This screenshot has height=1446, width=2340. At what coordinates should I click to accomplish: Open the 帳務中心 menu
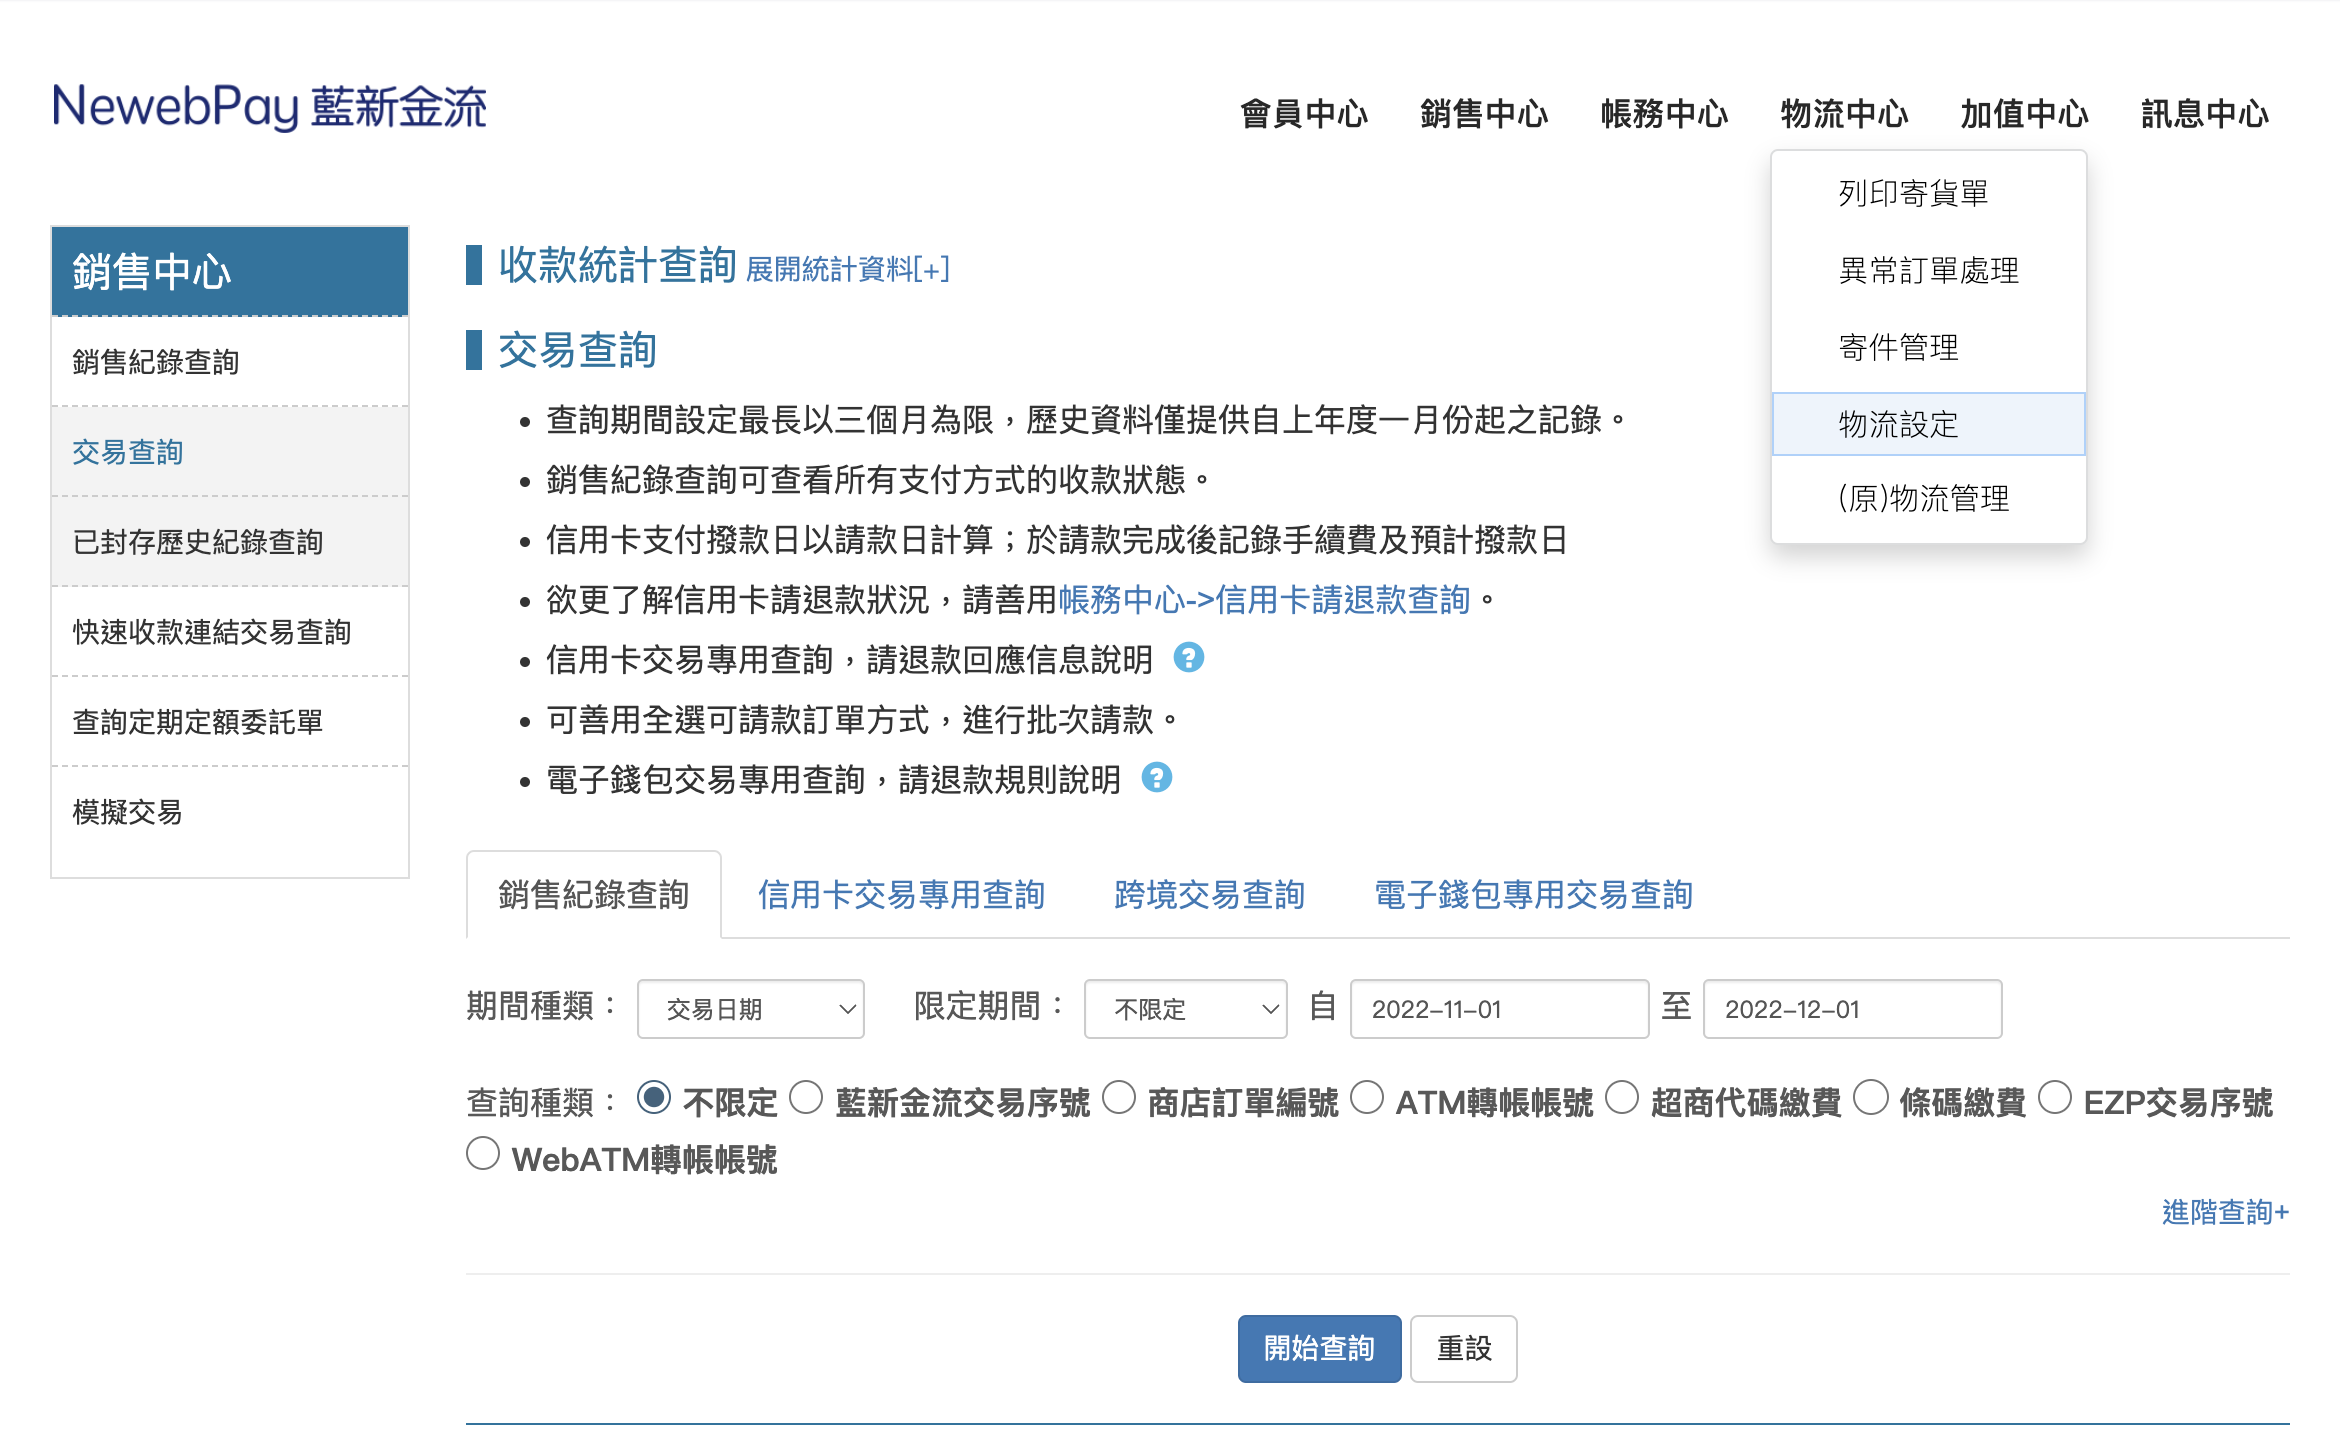[x=1663, y=113]
